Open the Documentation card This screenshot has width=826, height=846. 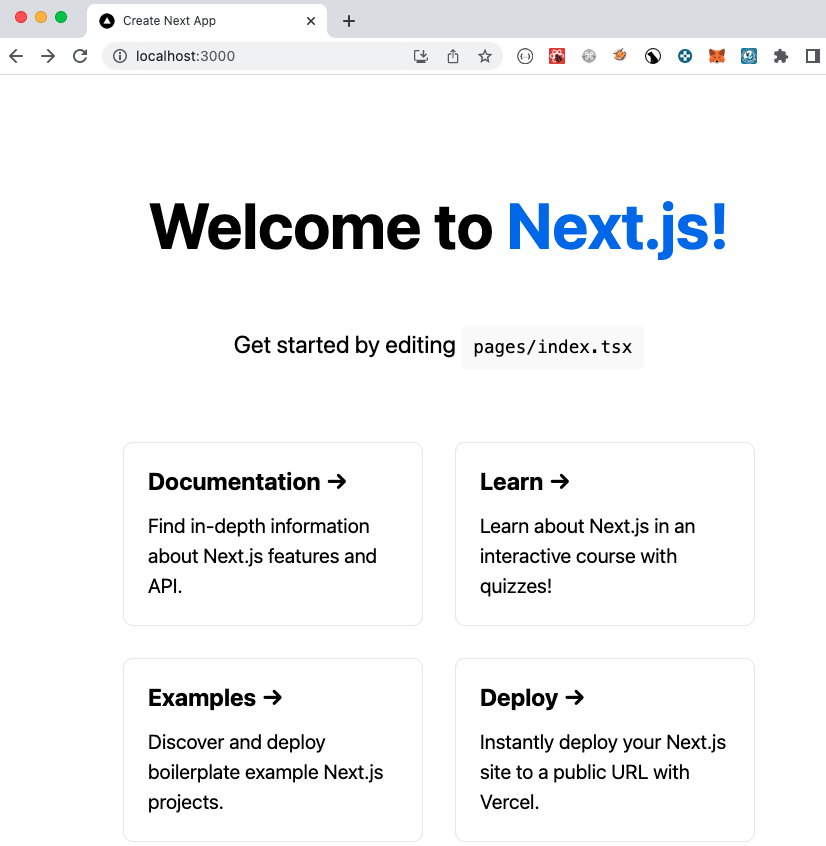(273, 534)
